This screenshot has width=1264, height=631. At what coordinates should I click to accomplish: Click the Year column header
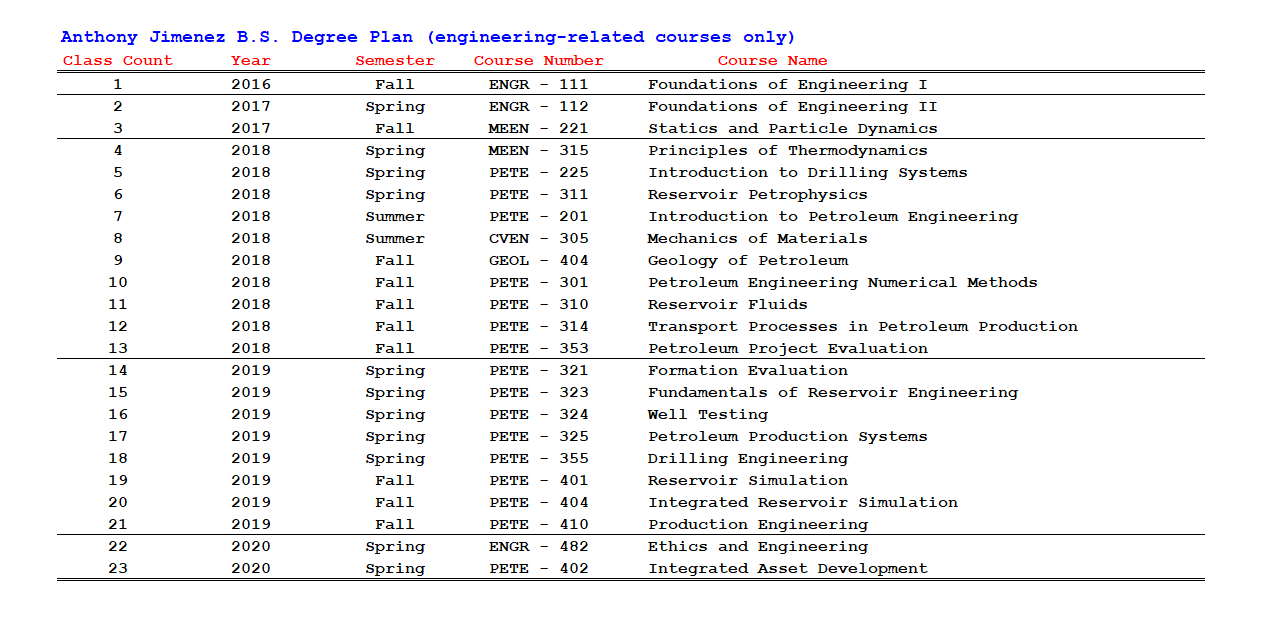pyautogui.click(x=251, y=61)
